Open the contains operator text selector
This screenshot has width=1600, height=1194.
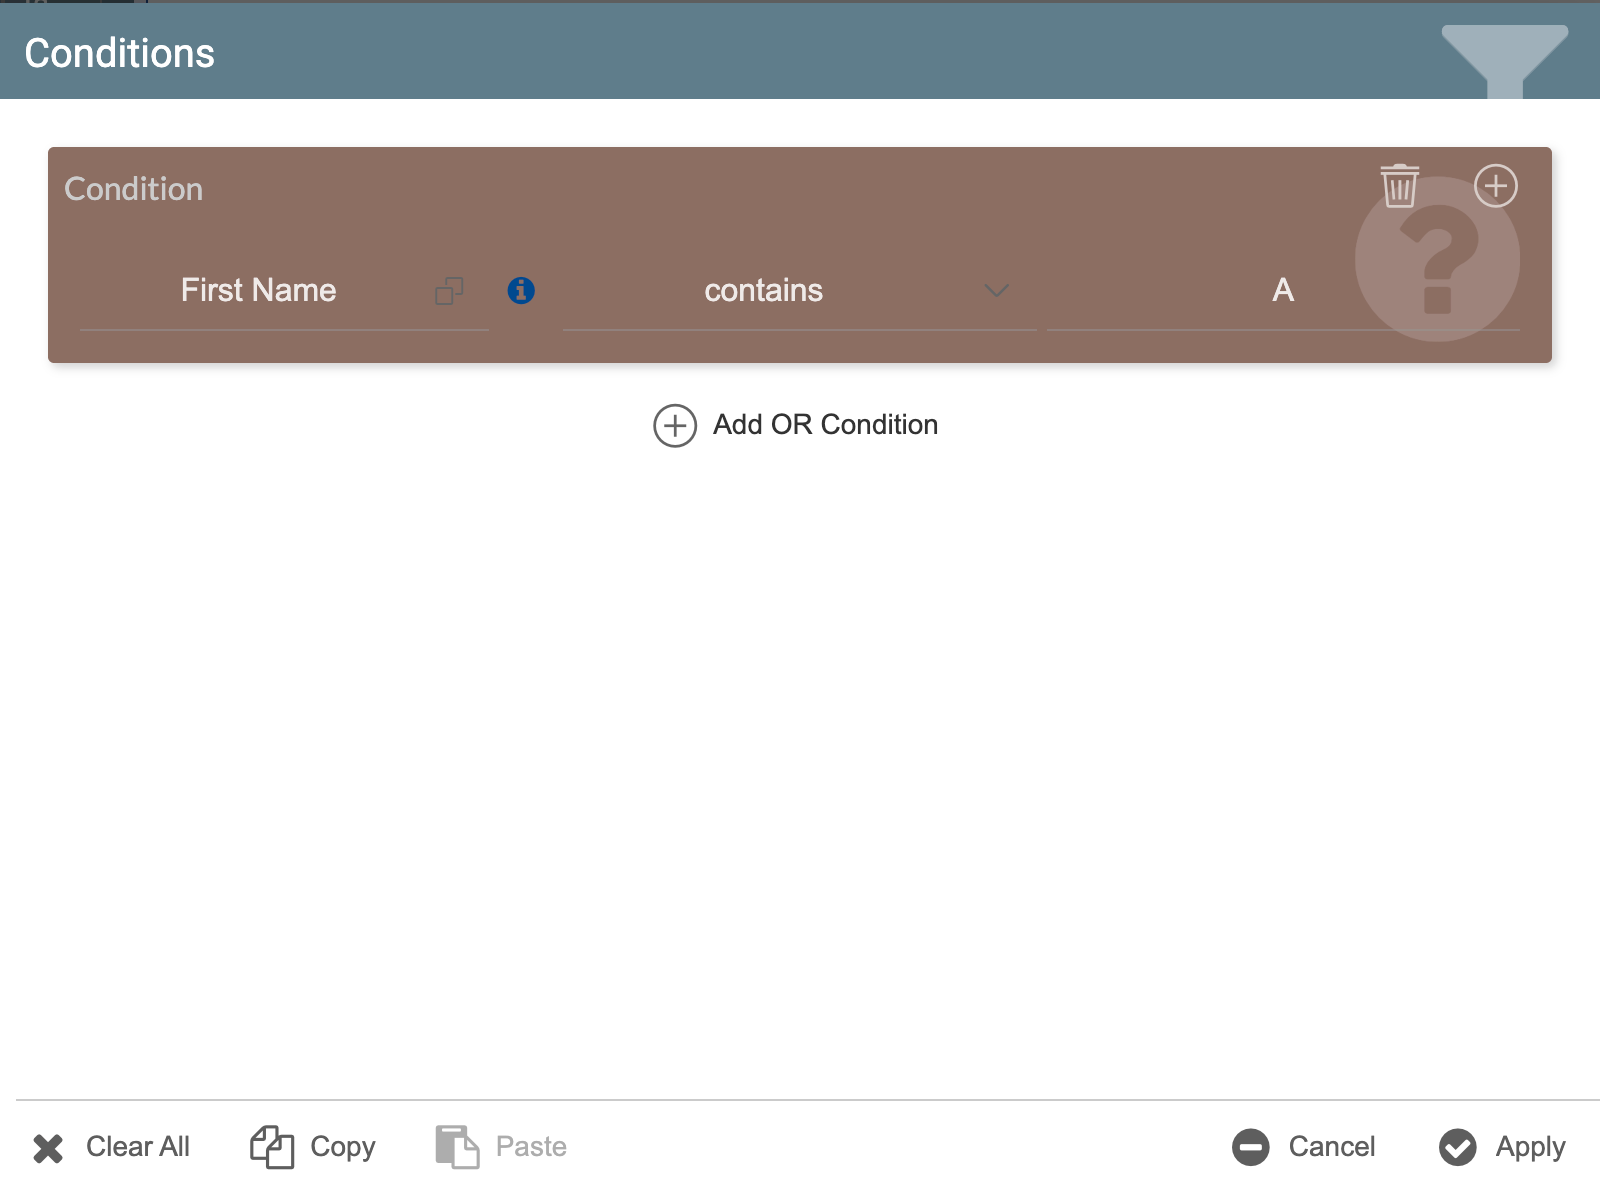[x=763, y=291]
